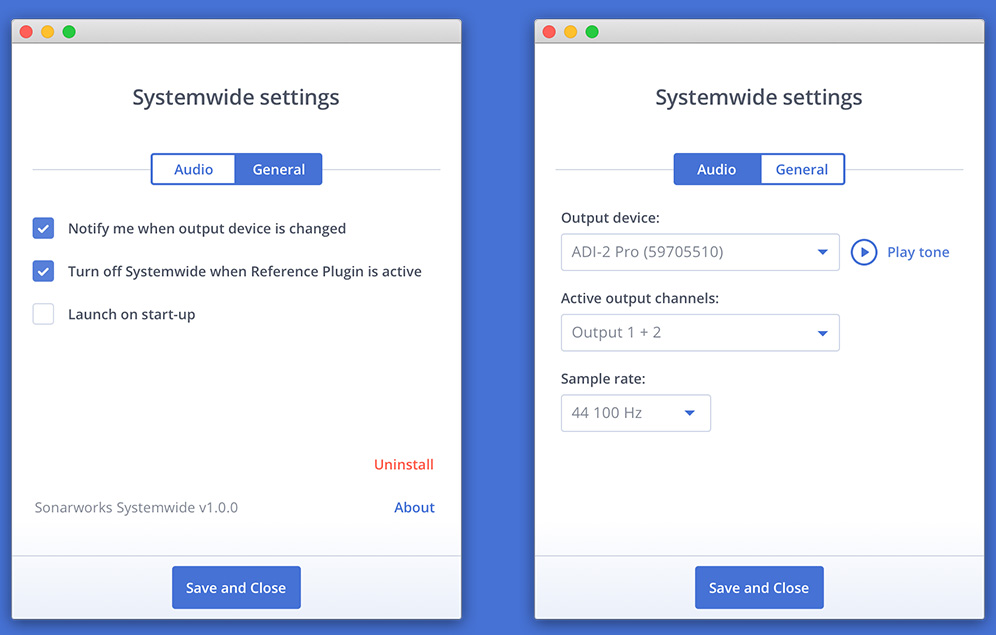
Task: Switch to the General tab in right window
Action: [802, 169]
